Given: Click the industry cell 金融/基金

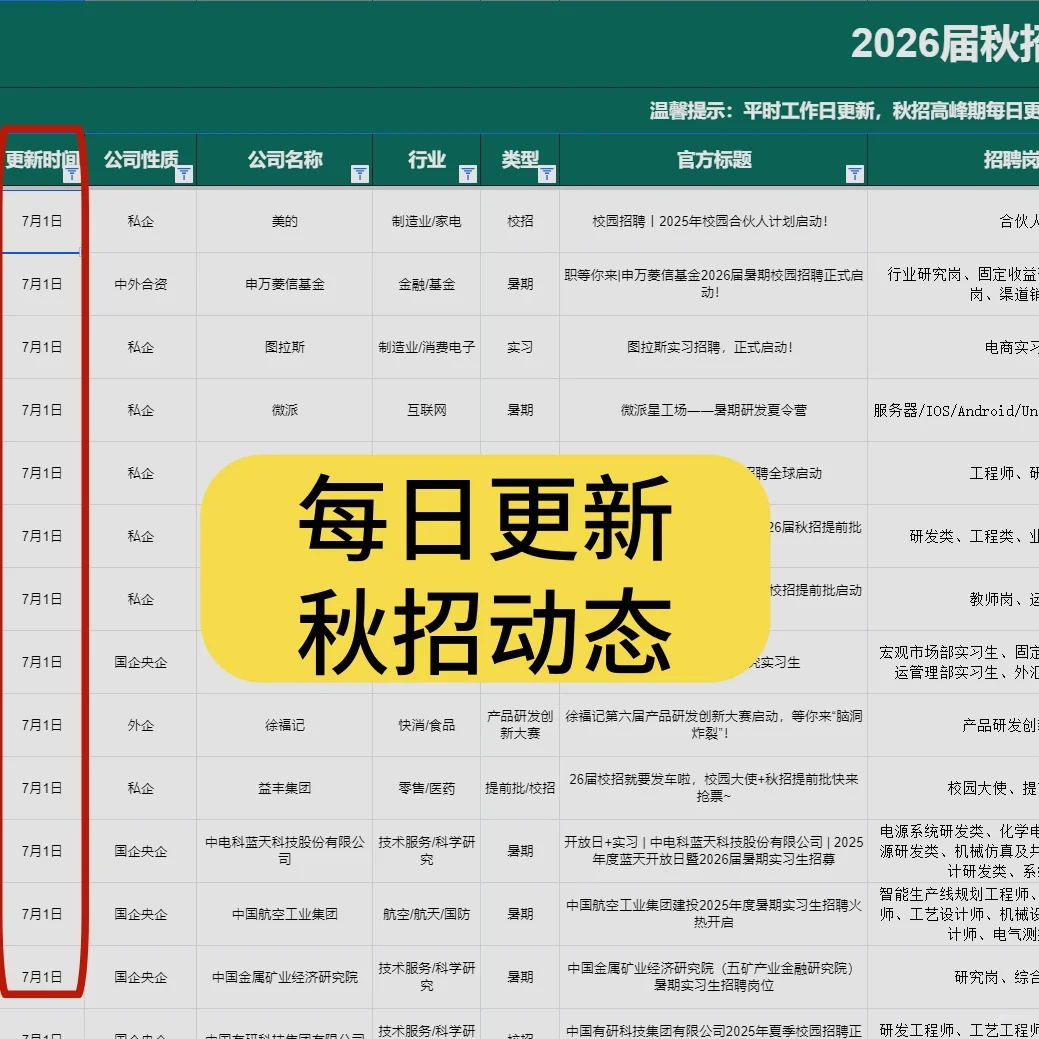Looking at the screenshot, I should click(427, 284).
